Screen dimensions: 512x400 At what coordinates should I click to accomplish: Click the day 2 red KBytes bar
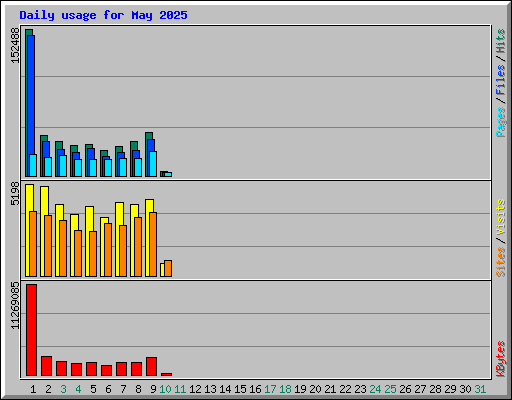(x=46, y=366)
